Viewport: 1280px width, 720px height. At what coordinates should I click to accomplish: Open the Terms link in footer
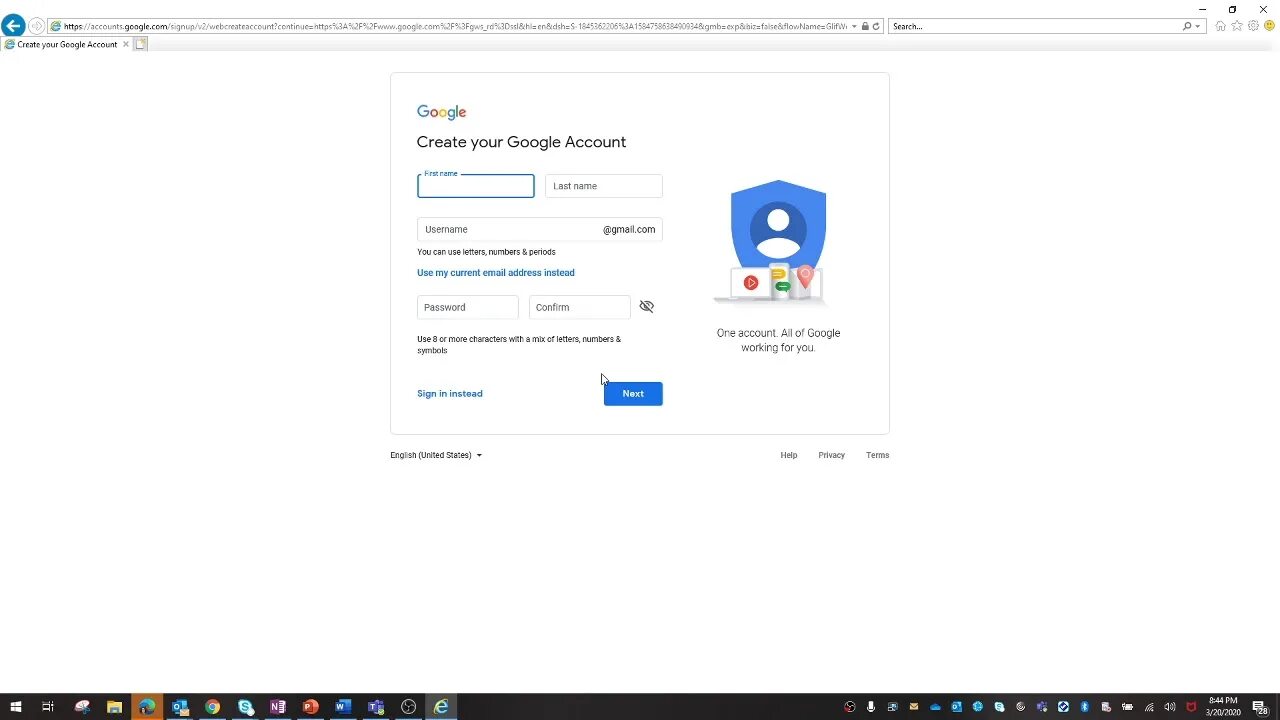(878, 455)
